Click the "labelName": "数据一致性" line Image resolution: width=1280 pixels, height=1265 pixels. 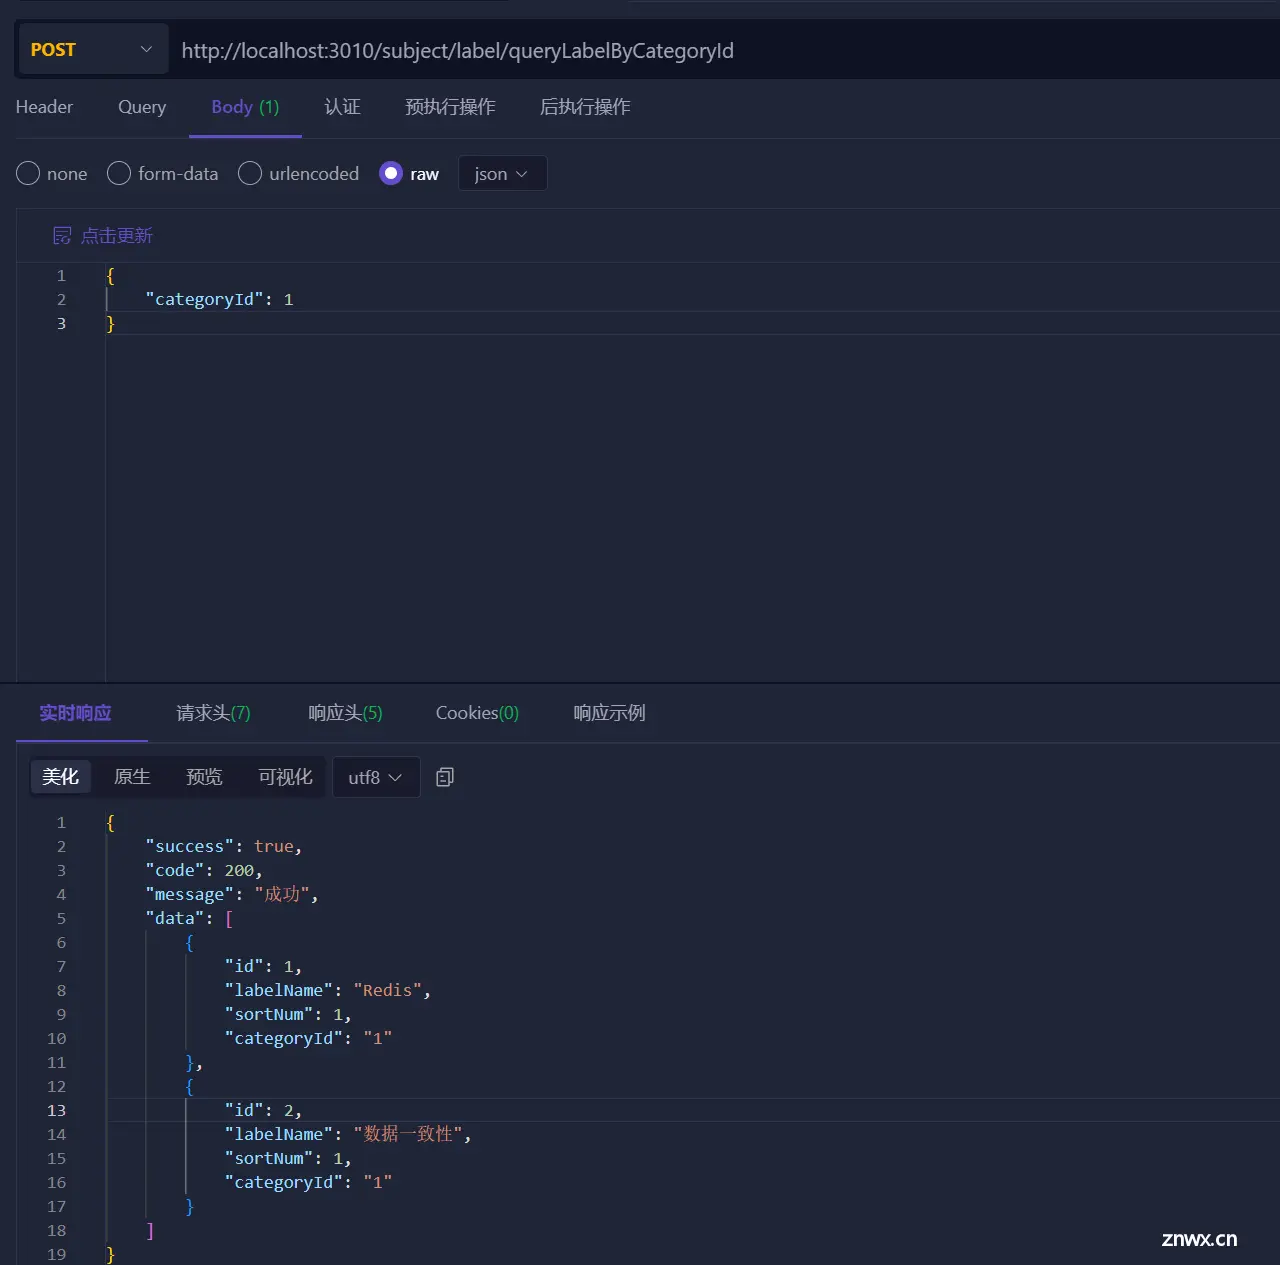coord(348,1134)
